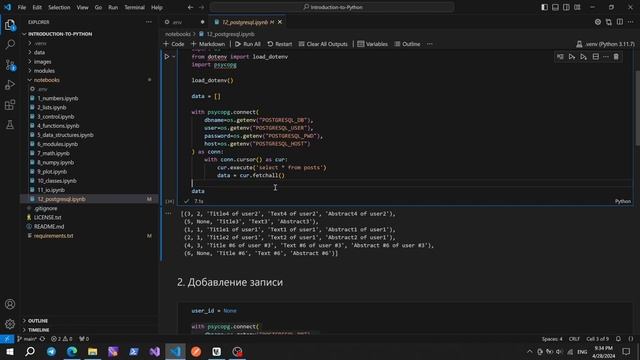Viewport: 640px width, 360px height.
Task: Open the Terminal menu
Action: pyautogui.click(x=134, y=7)
